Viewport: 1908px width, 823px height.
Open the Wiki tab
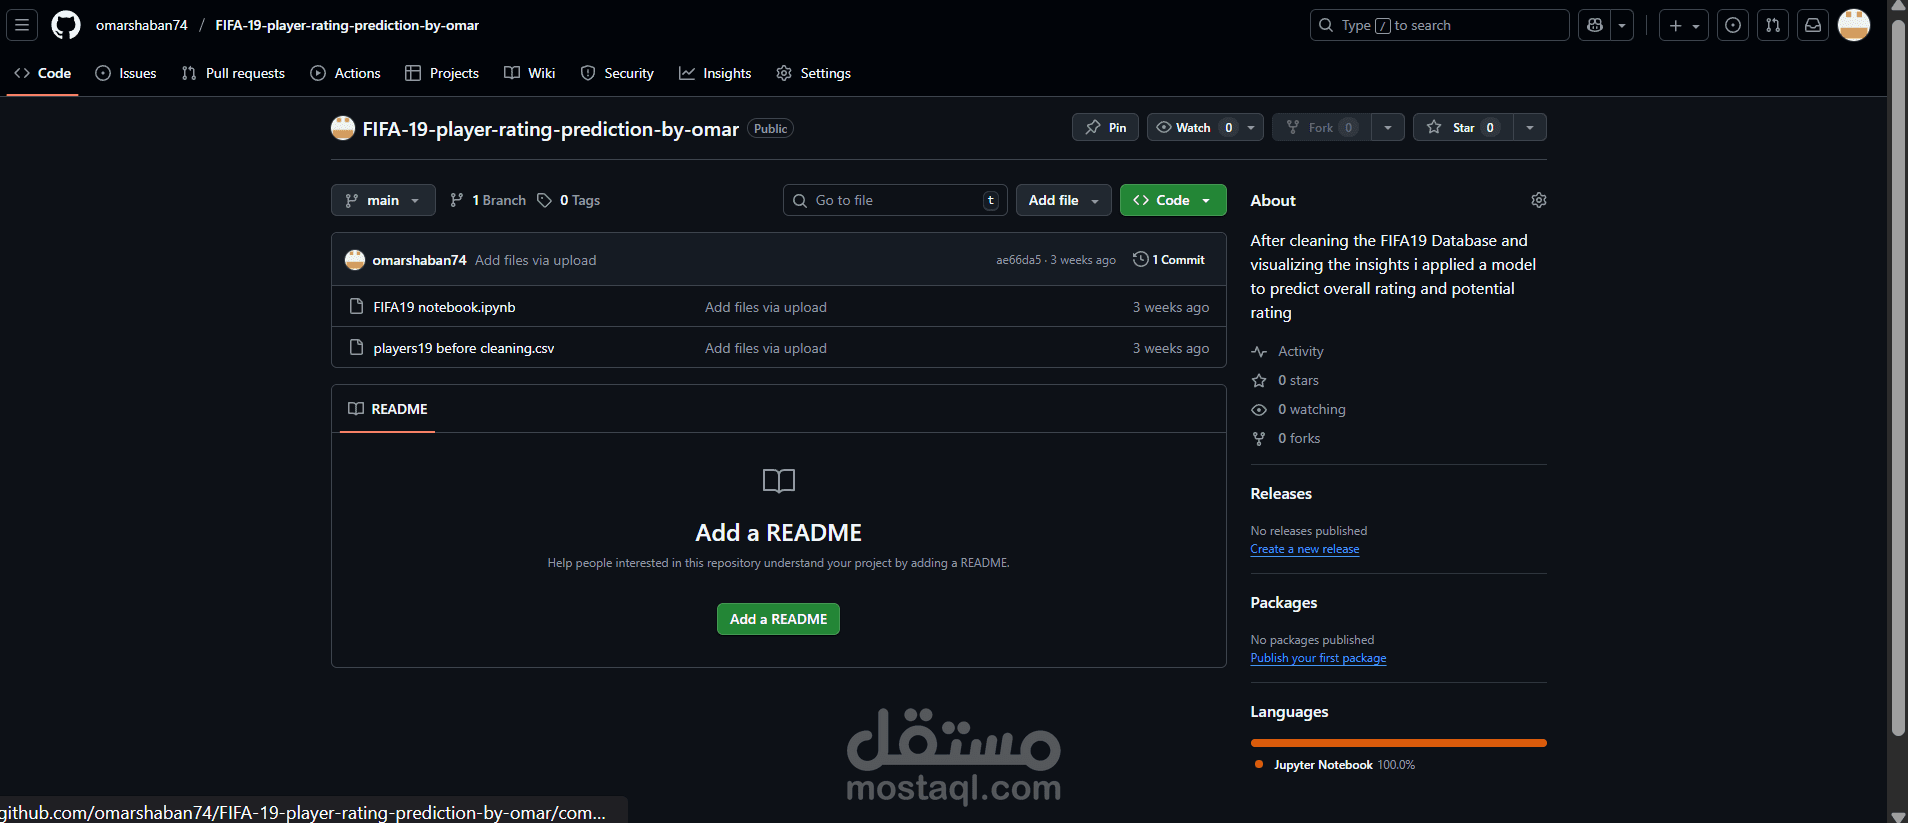(530, 73)
